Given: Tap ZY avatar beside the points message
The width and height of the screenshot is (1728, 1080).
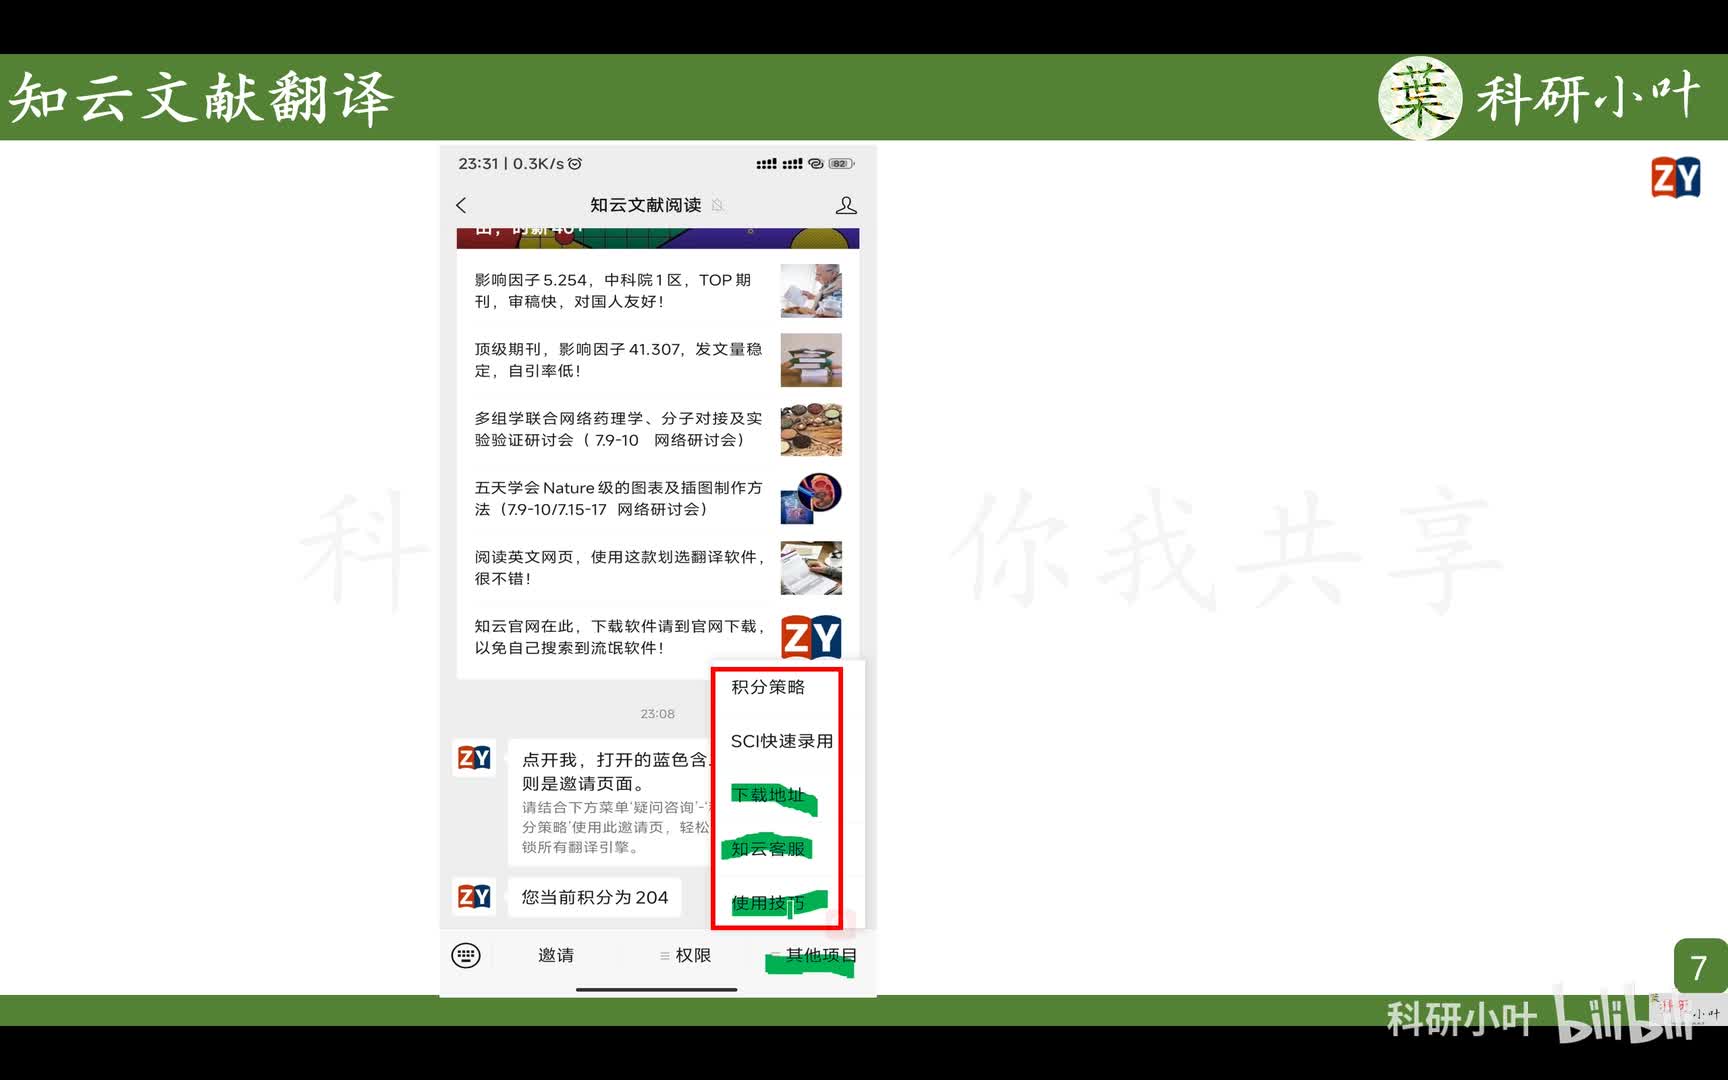Looking at the screenshot, I should (474, 896).
